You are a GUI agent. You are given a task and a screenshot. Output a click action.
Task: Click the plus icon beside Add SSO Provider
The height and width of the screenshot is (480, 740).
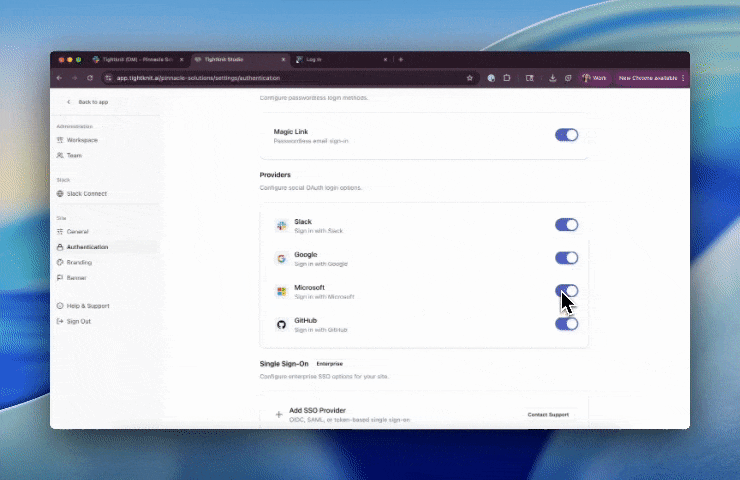click(279, 414)
